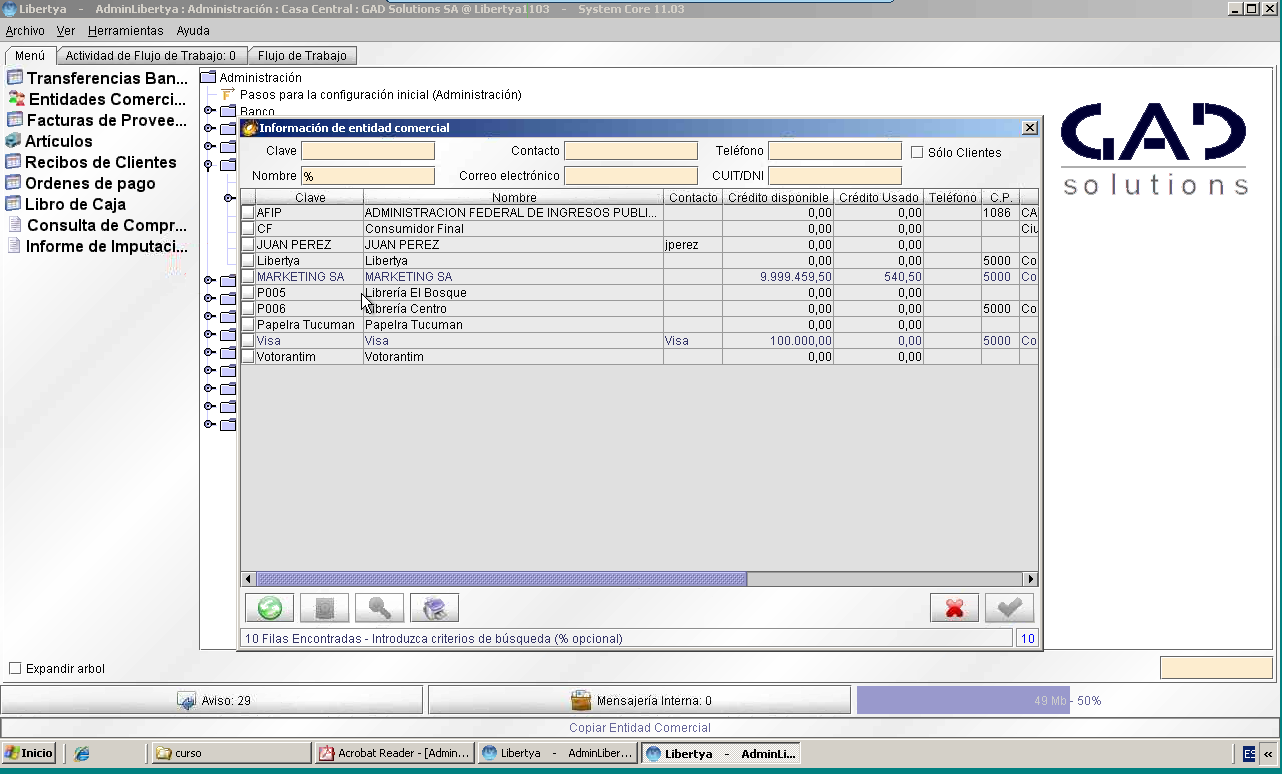Select the Pasos para la configuración inicial item
This screenshot has height=774, width=1282.
point(381,95)
